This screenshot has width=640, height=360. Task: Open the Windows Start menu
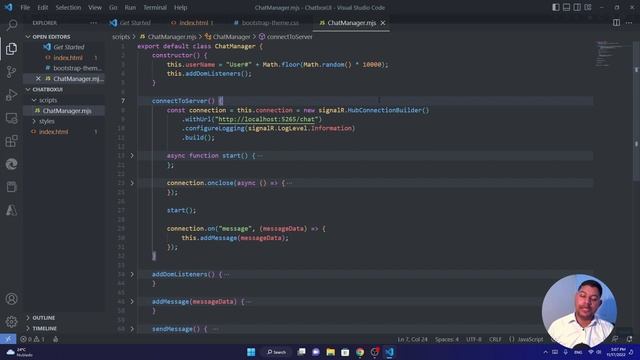click(251, 352)
